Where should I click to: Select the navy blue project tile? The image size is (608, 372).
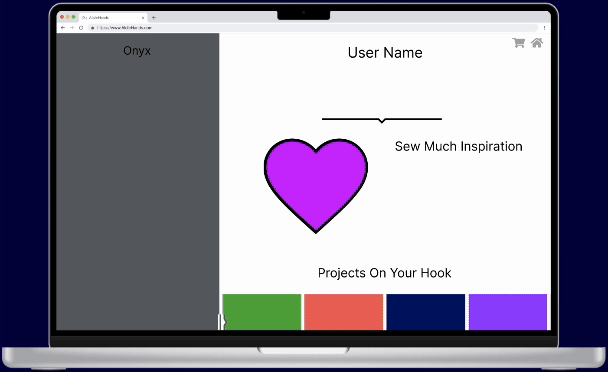click(x=426, y=312)
